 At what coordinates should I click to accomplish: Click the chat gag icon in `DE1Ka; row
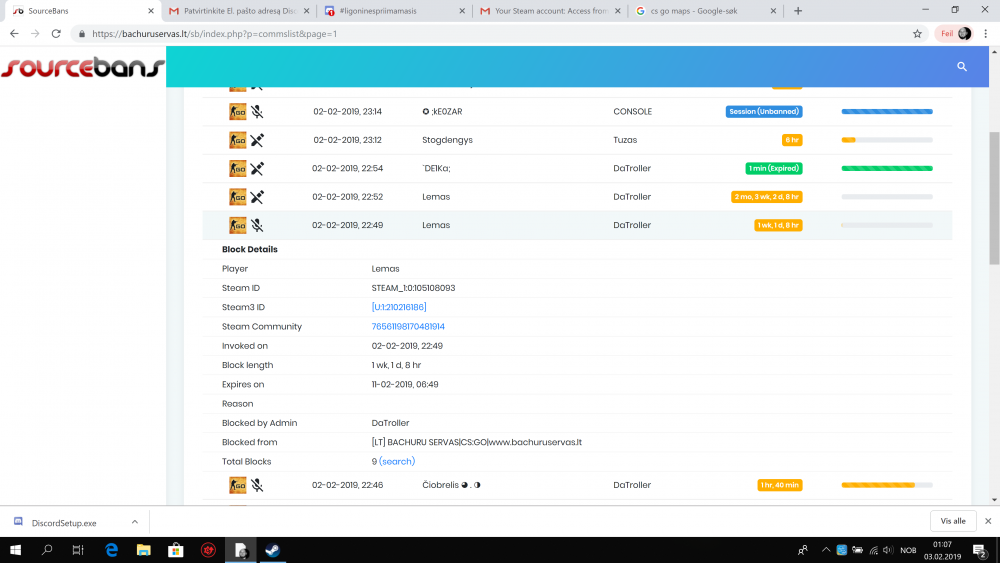click(x=257, y=169)
